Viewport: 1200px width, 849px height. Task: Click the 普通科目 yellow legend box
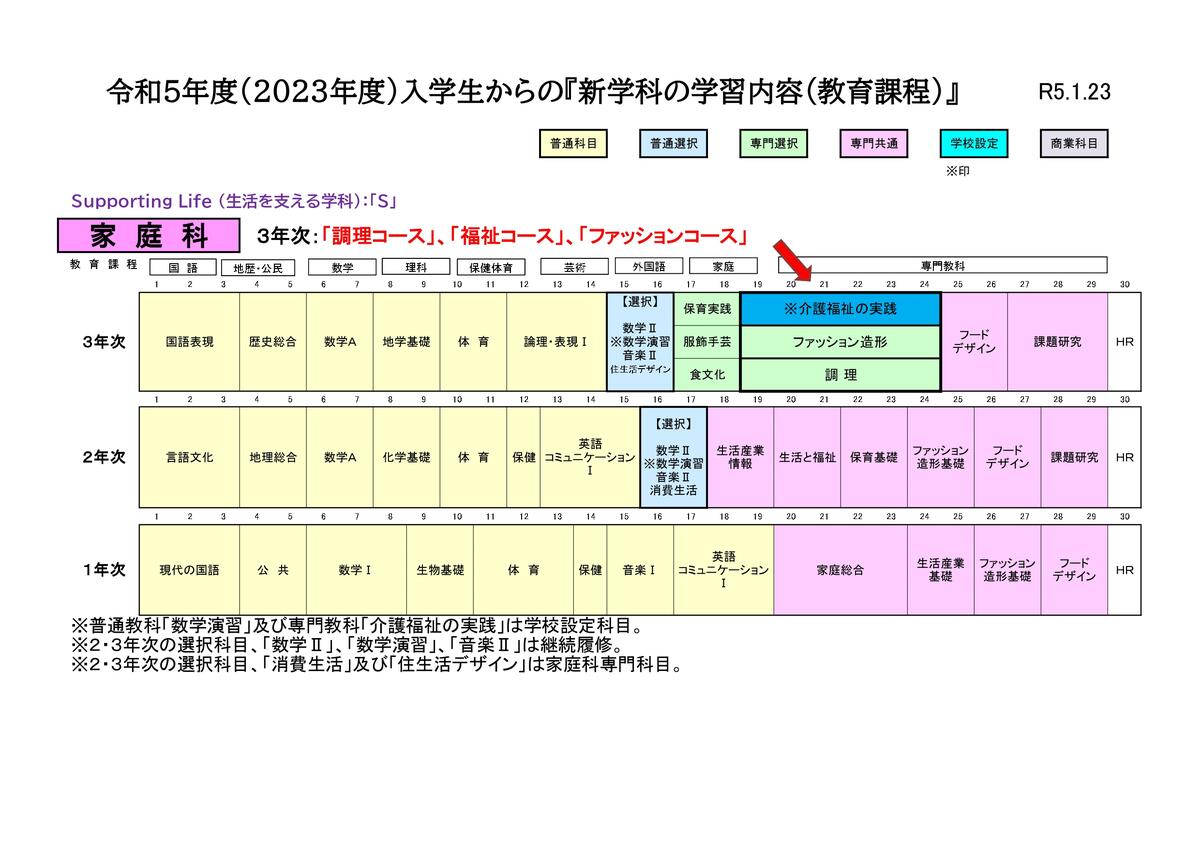point(573,144)
